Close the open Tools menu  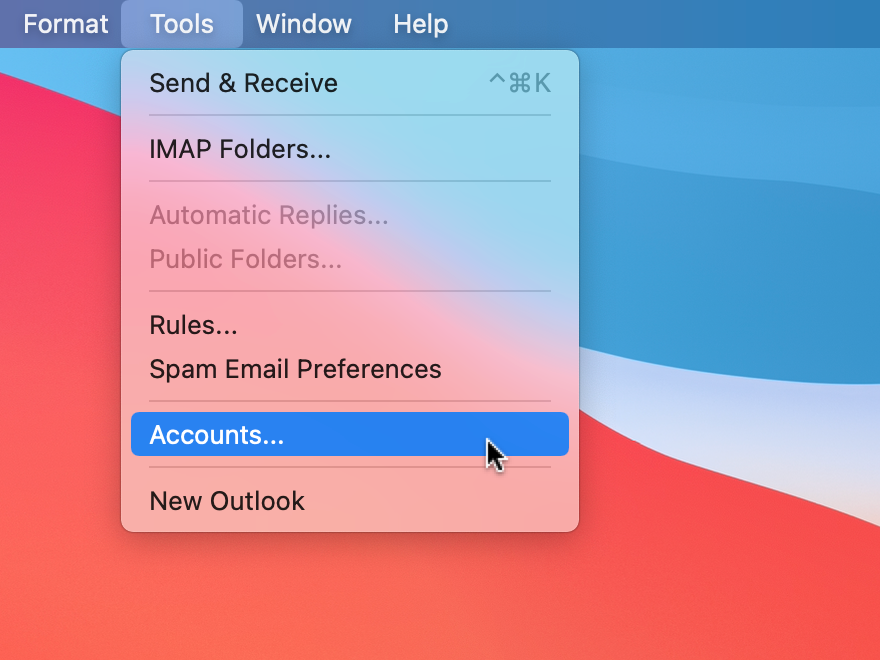click(x=182, y=24)
